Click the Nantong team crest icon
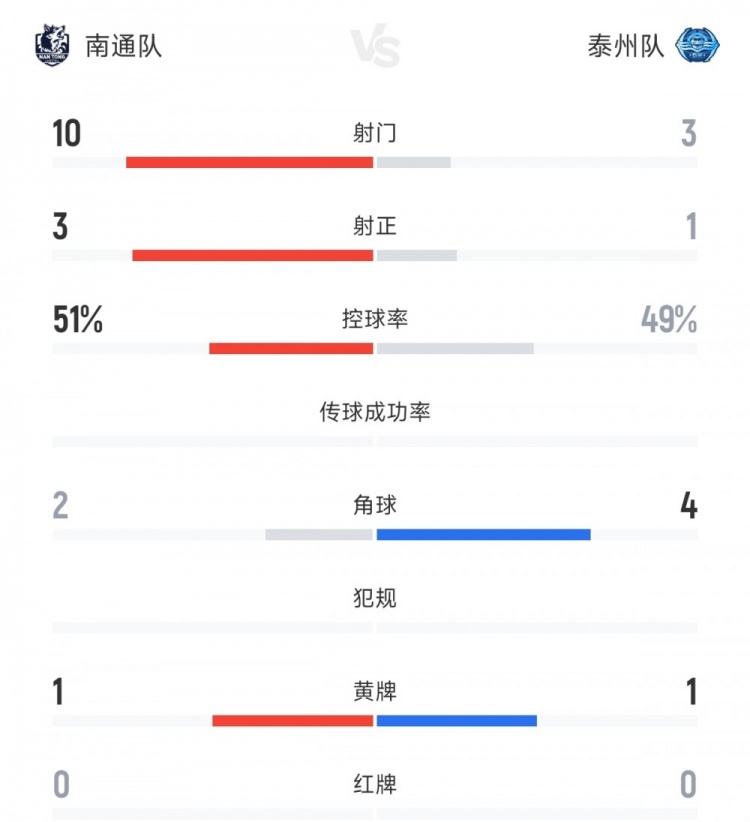This screenshot has width=750, height=822. pos(51,45)
